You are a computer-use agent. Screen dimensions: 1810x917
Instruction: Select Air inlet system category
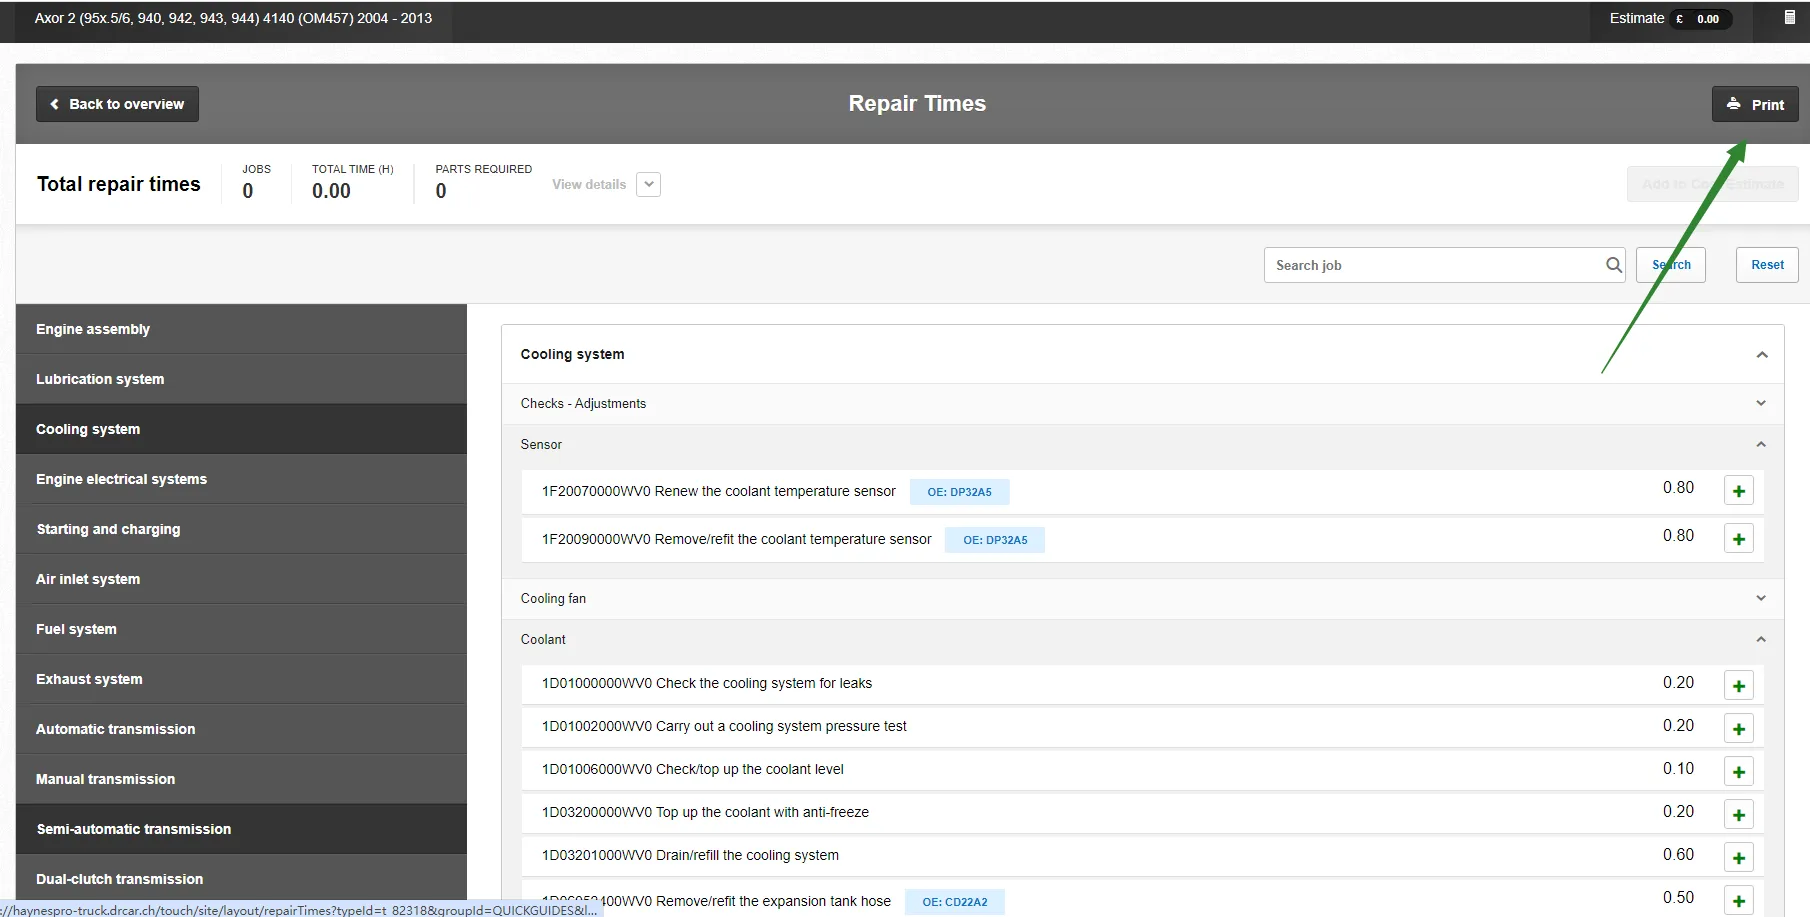pyautogui.click(x=241, y=579)
